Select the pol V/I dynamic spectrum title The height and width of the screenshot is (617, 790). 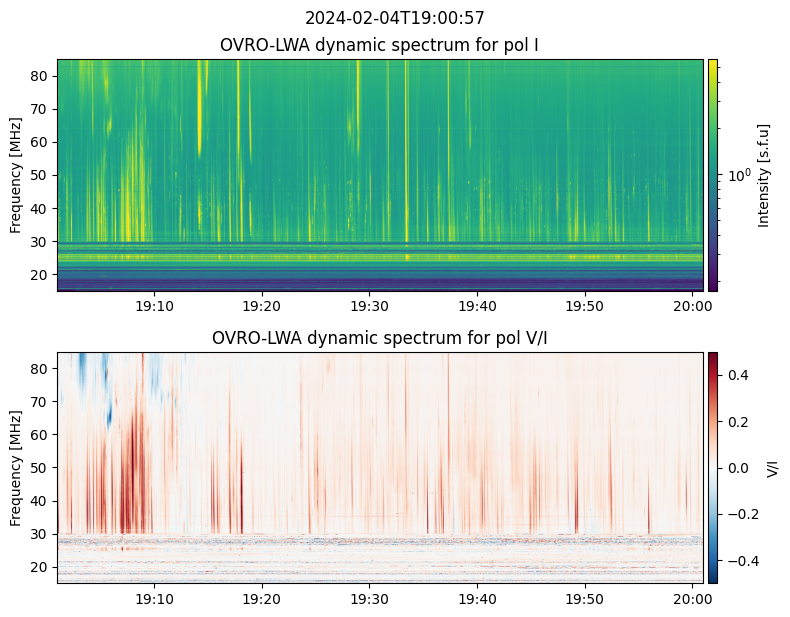click(381, 338)
